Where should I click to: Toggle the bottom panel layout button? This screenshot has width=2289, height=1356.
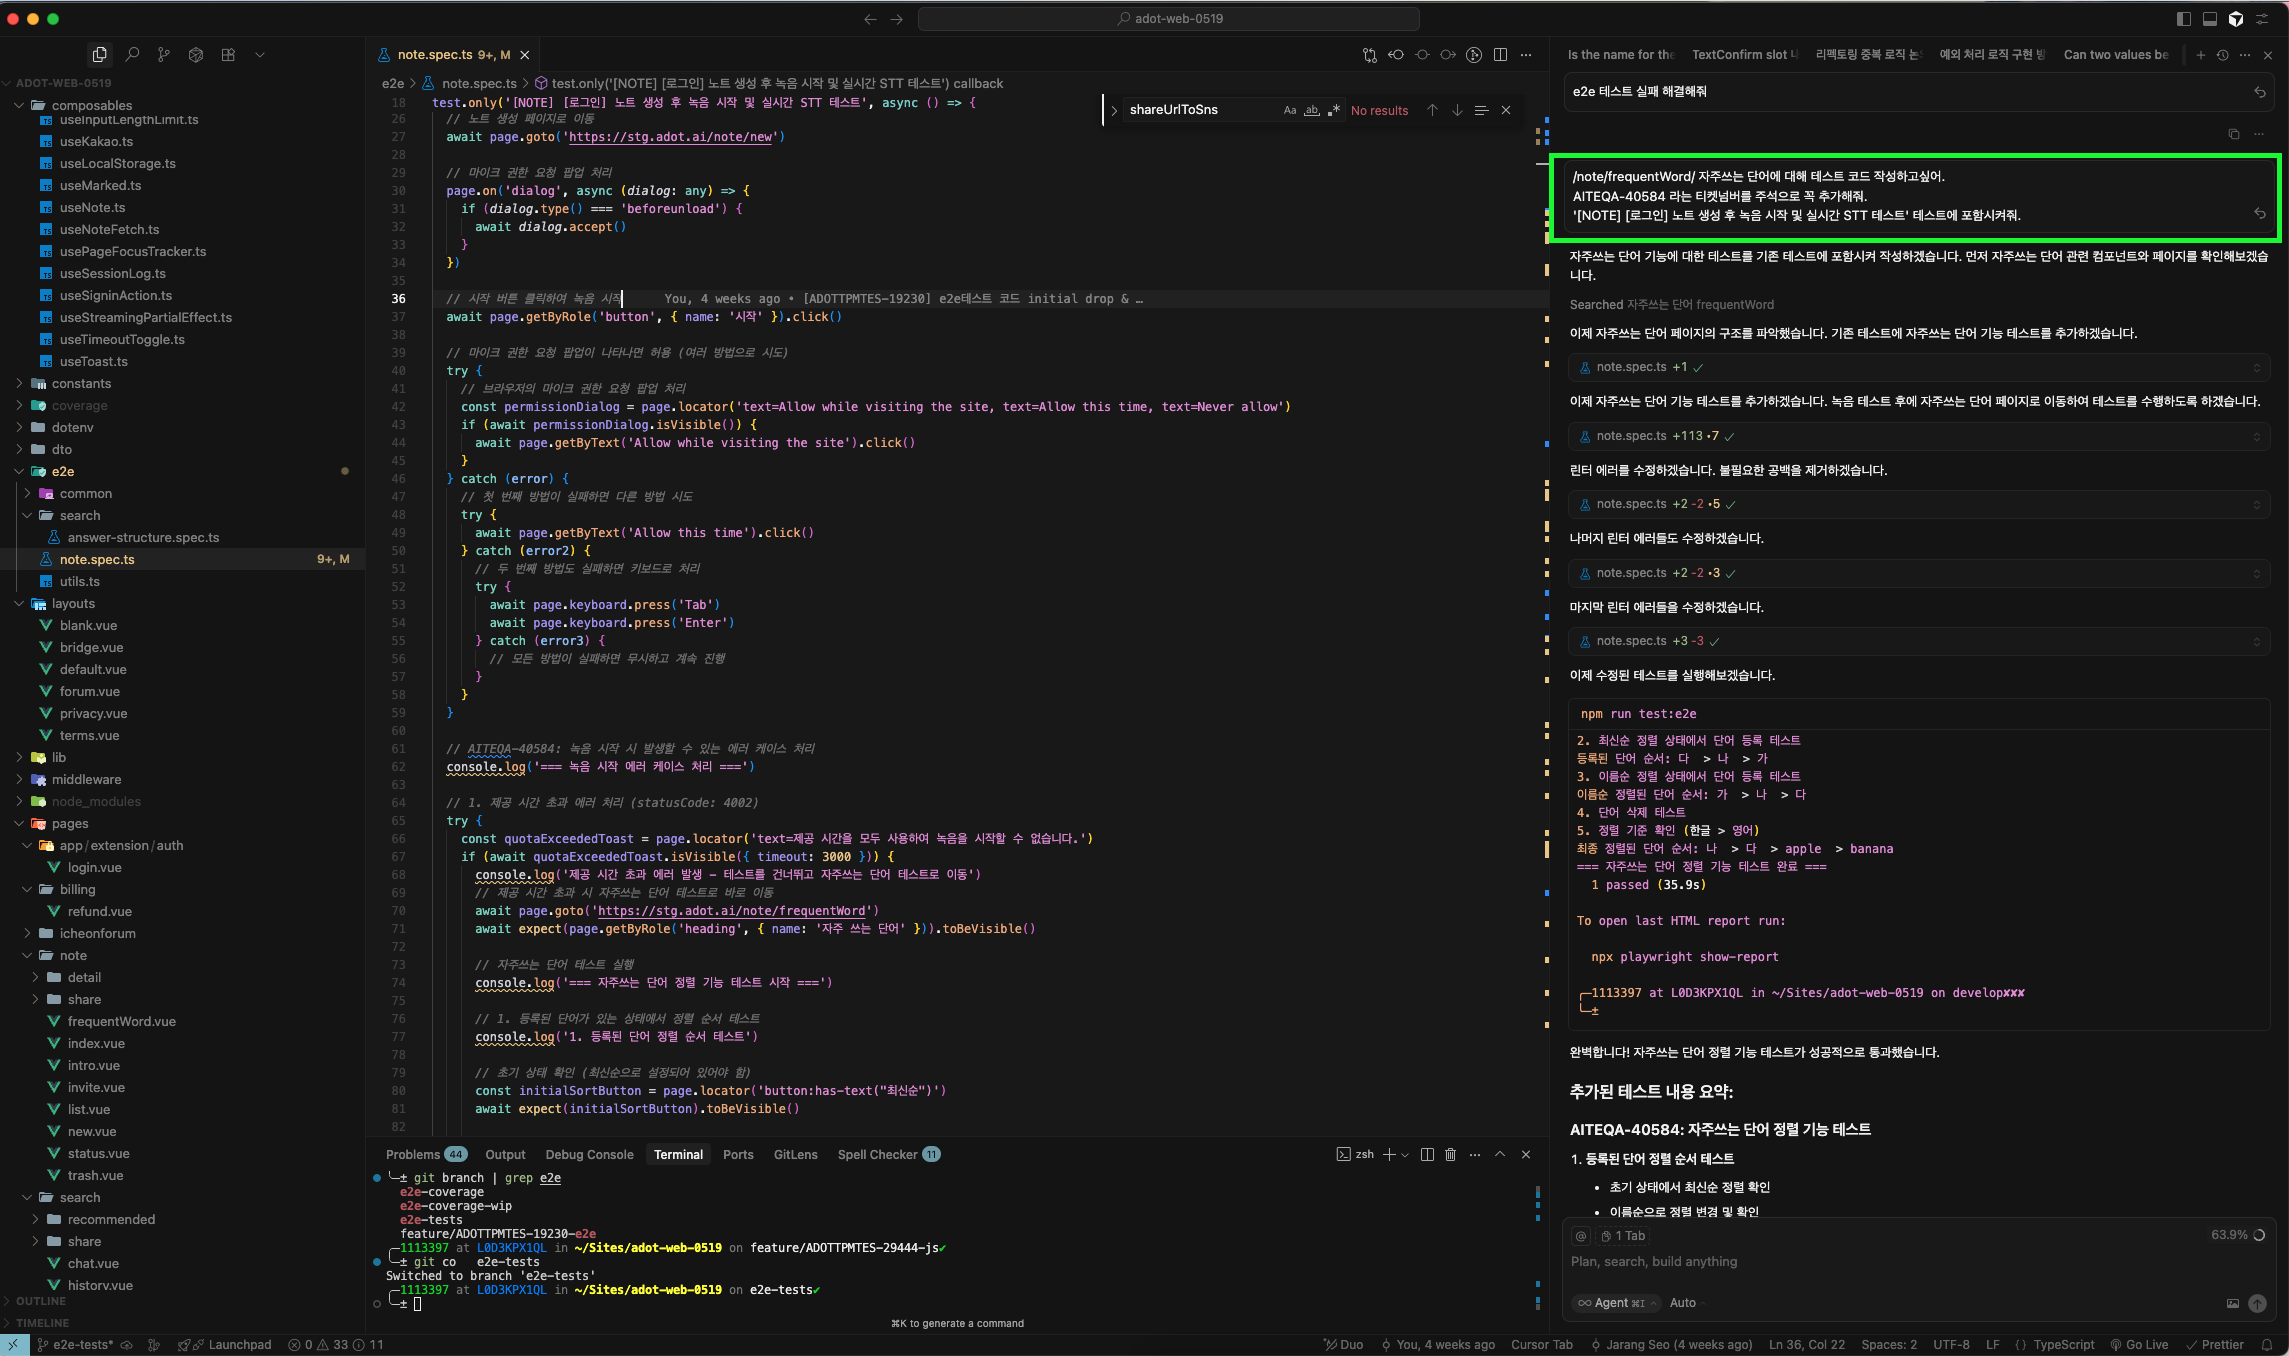point(2209,19)
